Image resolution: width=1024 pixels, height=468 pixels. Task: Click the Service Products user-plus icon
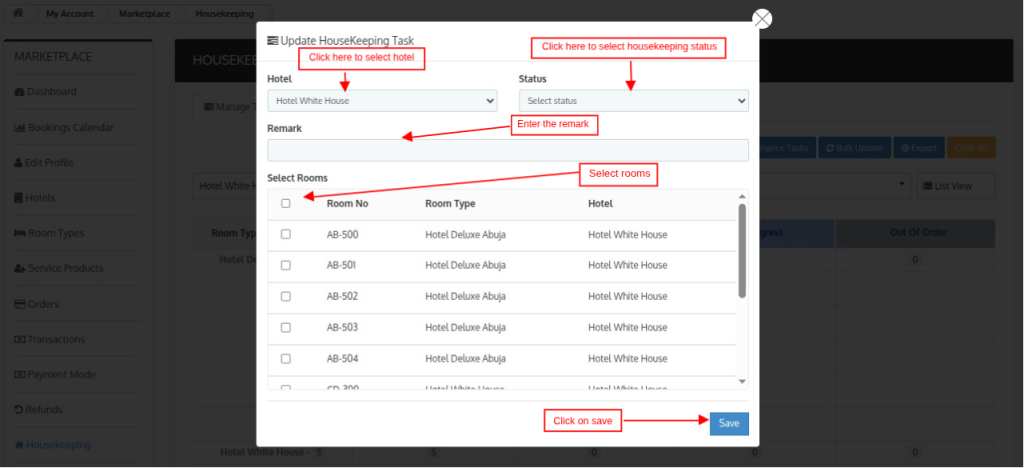click(20, 268)
